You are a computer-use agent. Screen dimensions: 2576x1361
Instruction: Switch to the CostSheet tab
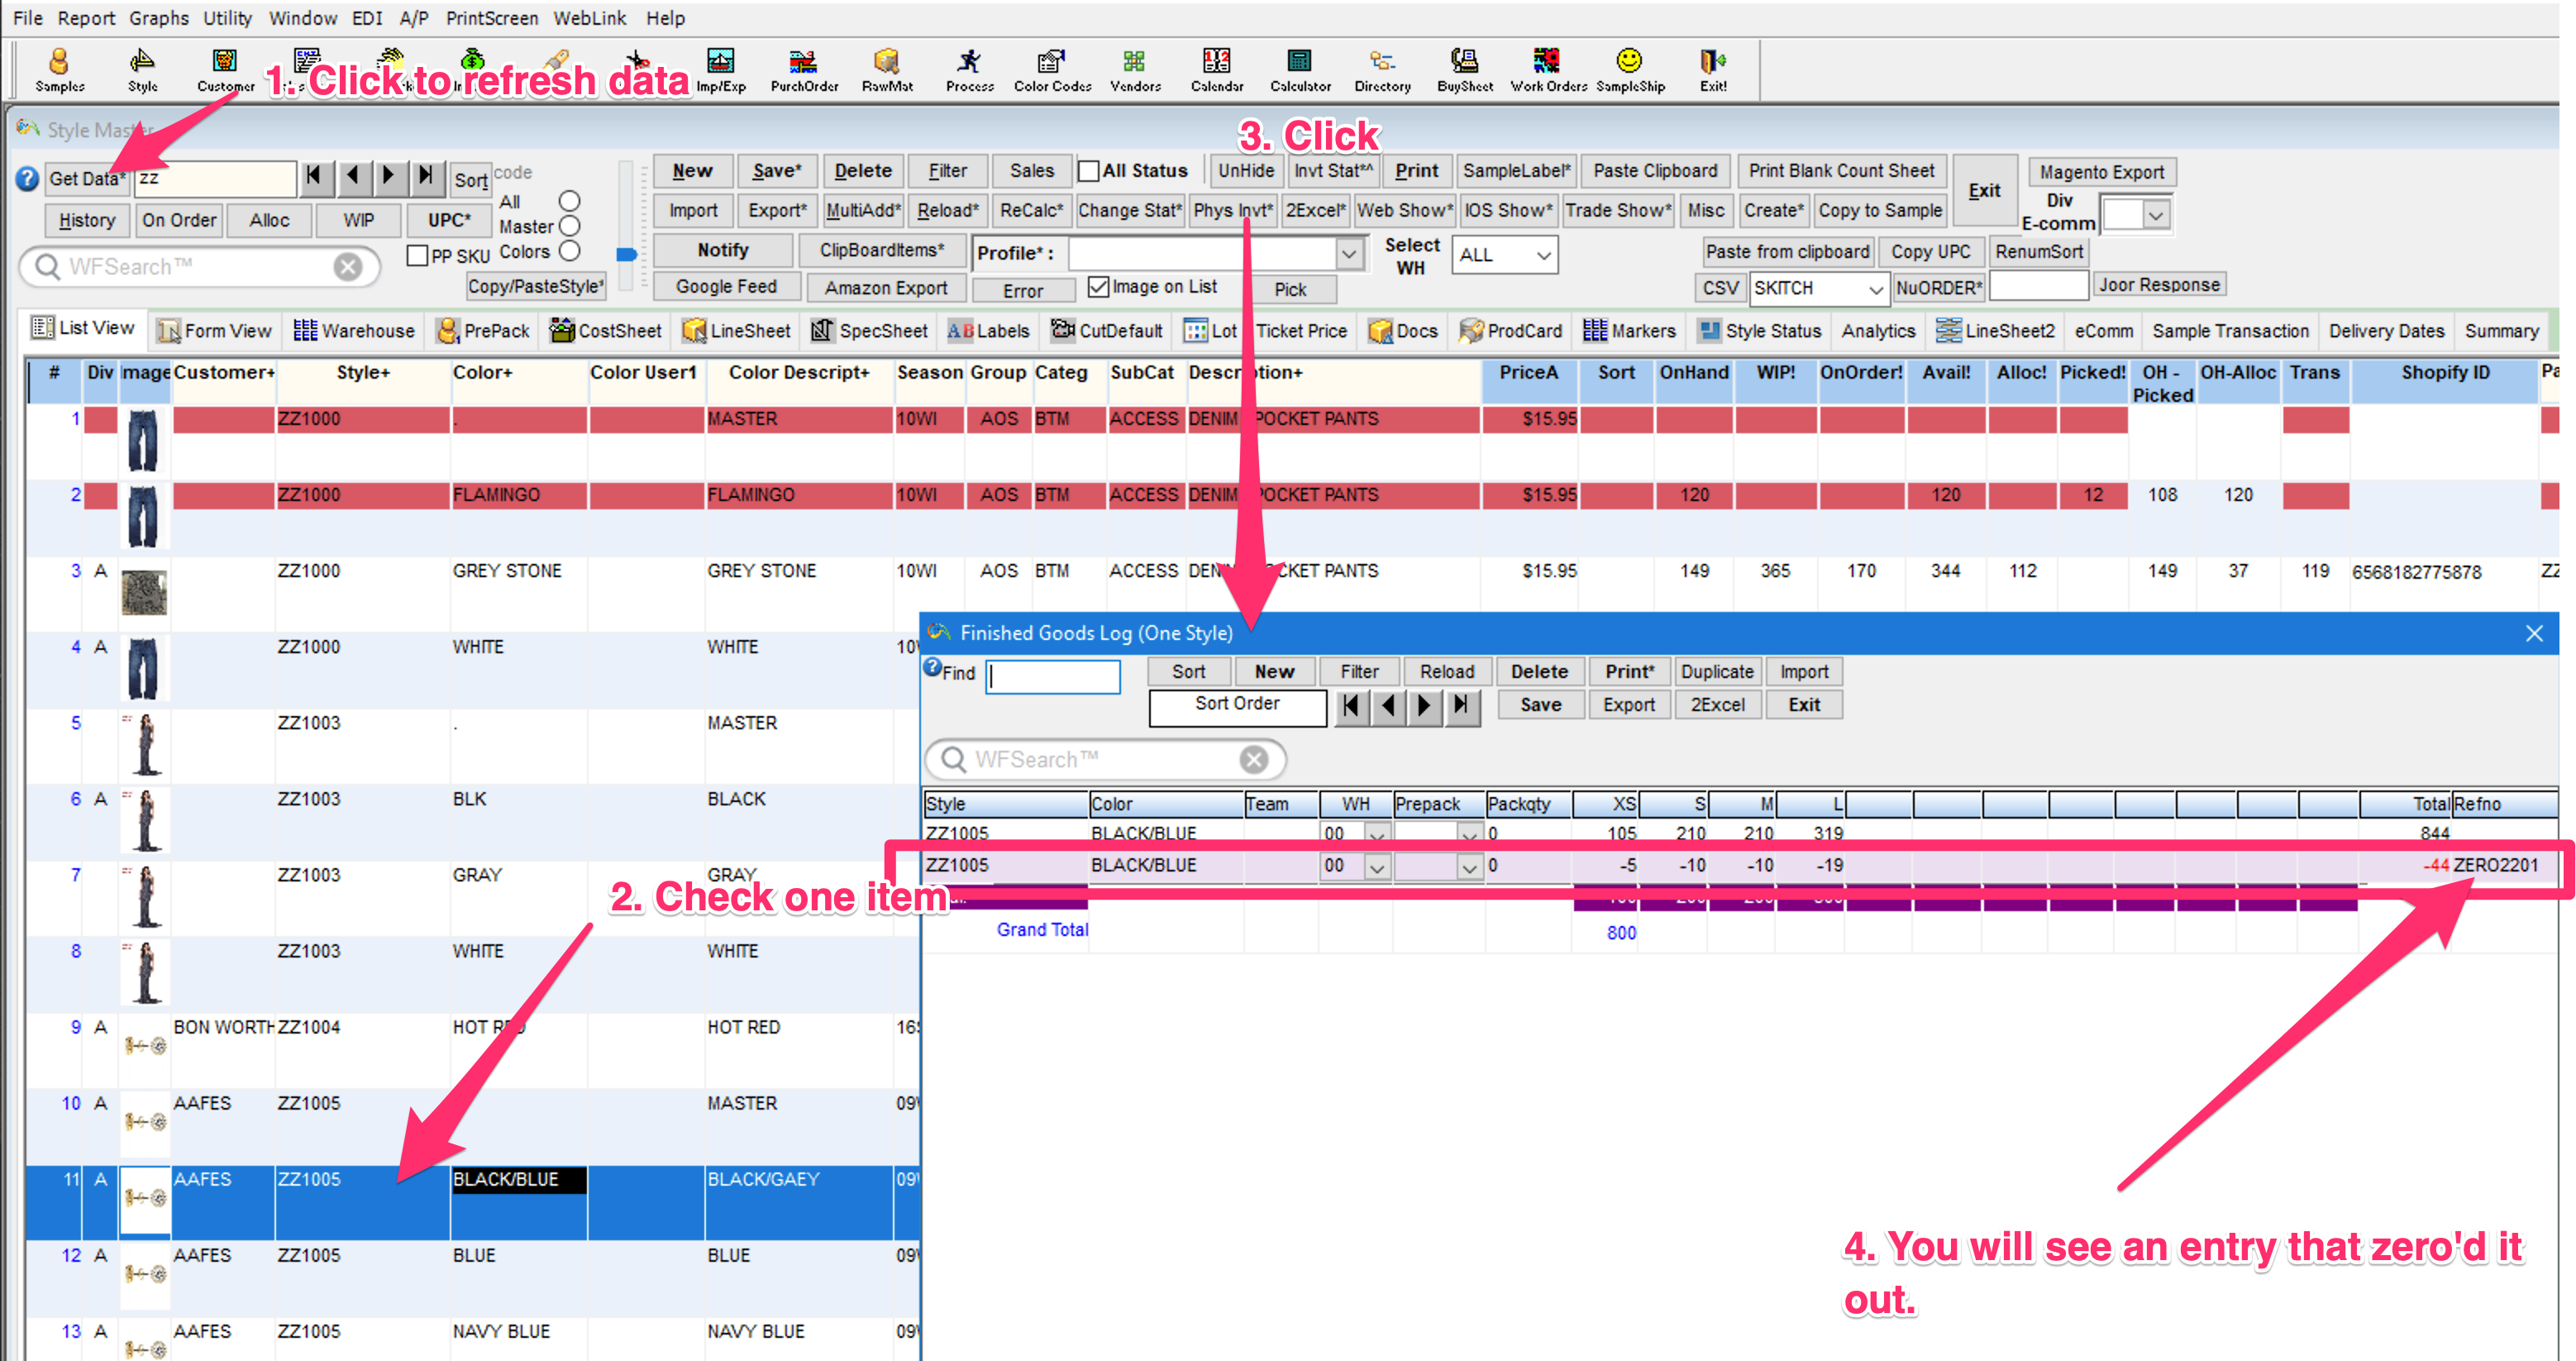click(607, 331)
